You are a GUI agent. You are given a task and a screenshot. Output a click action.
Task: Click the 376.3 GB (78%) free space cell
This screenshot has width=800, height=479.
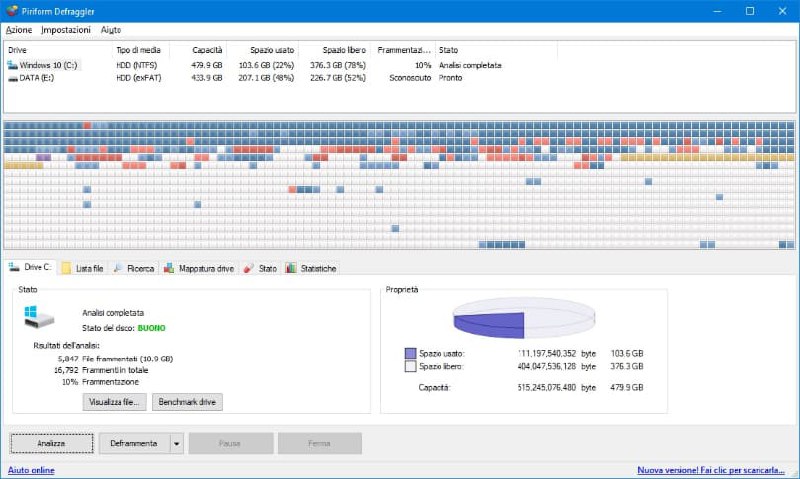point(338,65)
